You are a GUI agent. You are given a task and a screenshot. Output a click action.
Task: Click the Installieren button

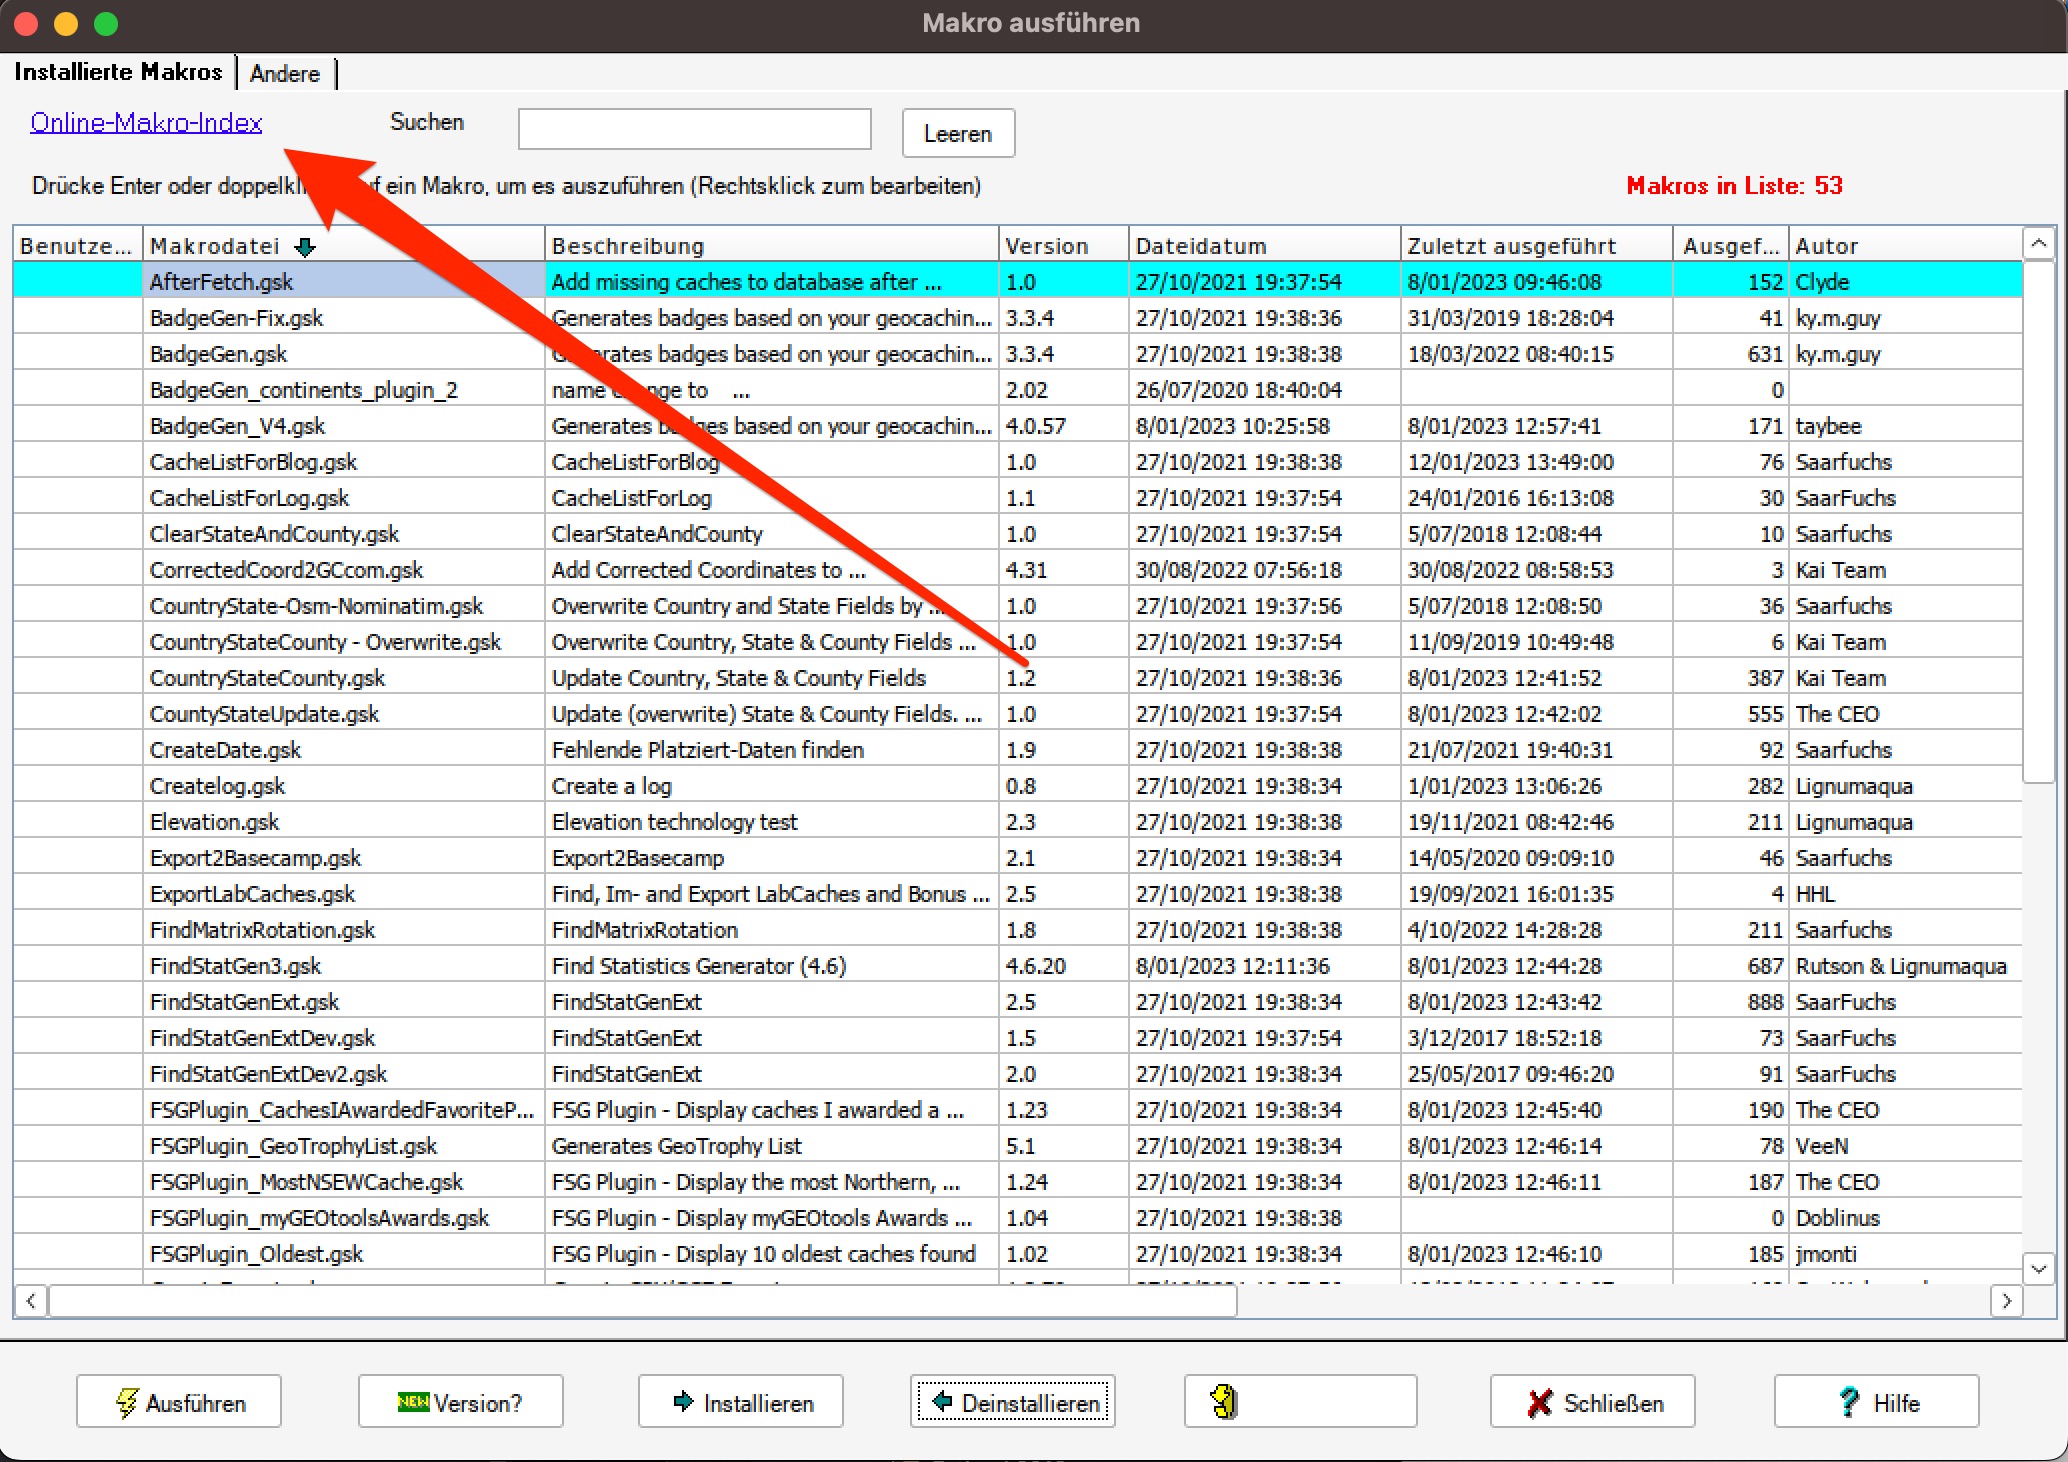point(741,1402)
